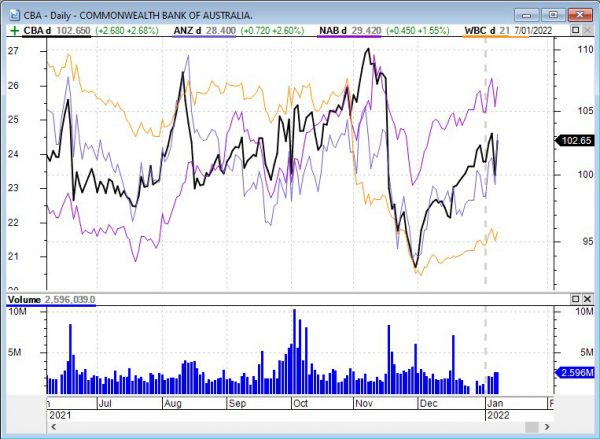Screen dimensions: 600x439
Task: Click the chart document icon in title bar
Action: pos(14,15)
